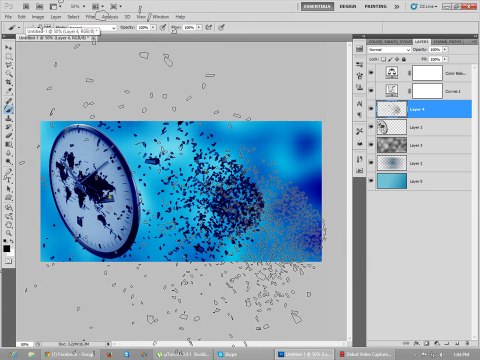
Task: Open the layer blend mode Normal dropdown
Action: click(389, 49)
